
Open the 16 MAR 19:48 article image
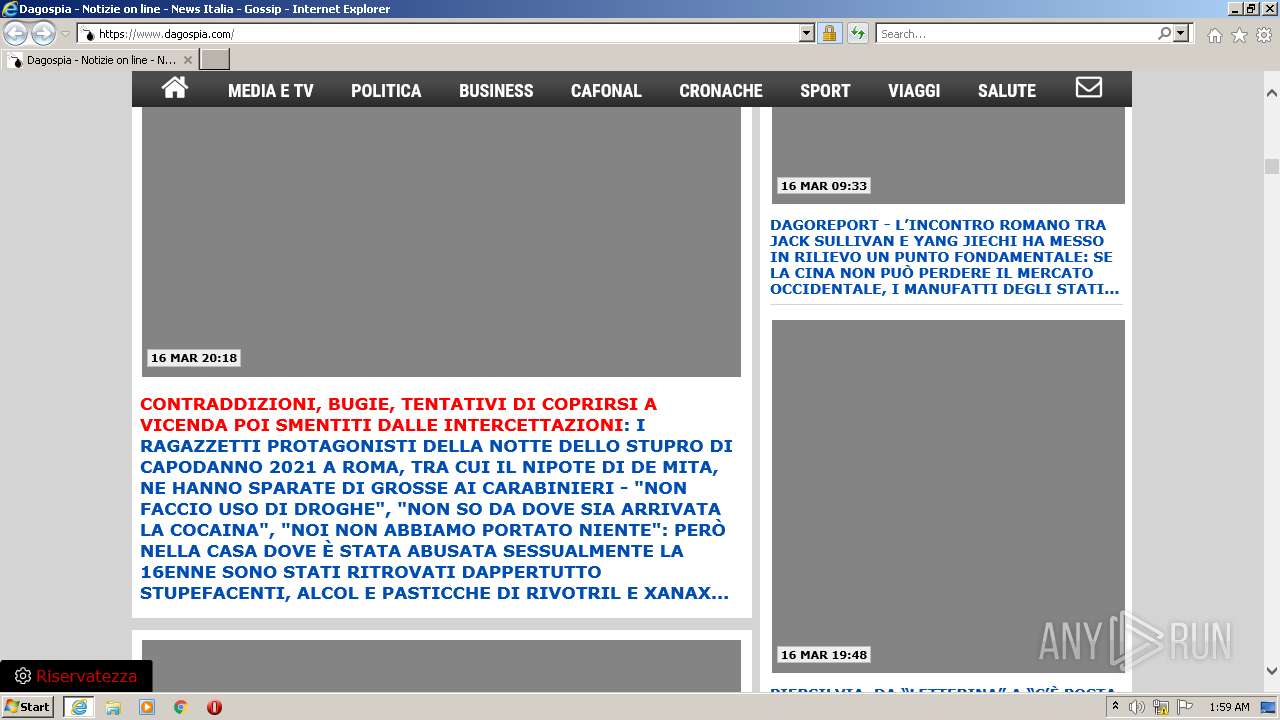(x=948, y=496)
